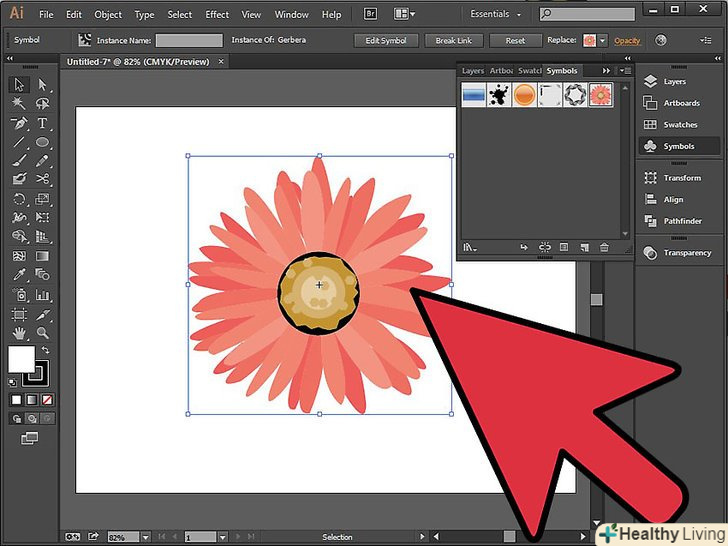The width and height of the screenshot is (728, 546).
Task: Pick the Scissors tool
Action: point(42,179)
